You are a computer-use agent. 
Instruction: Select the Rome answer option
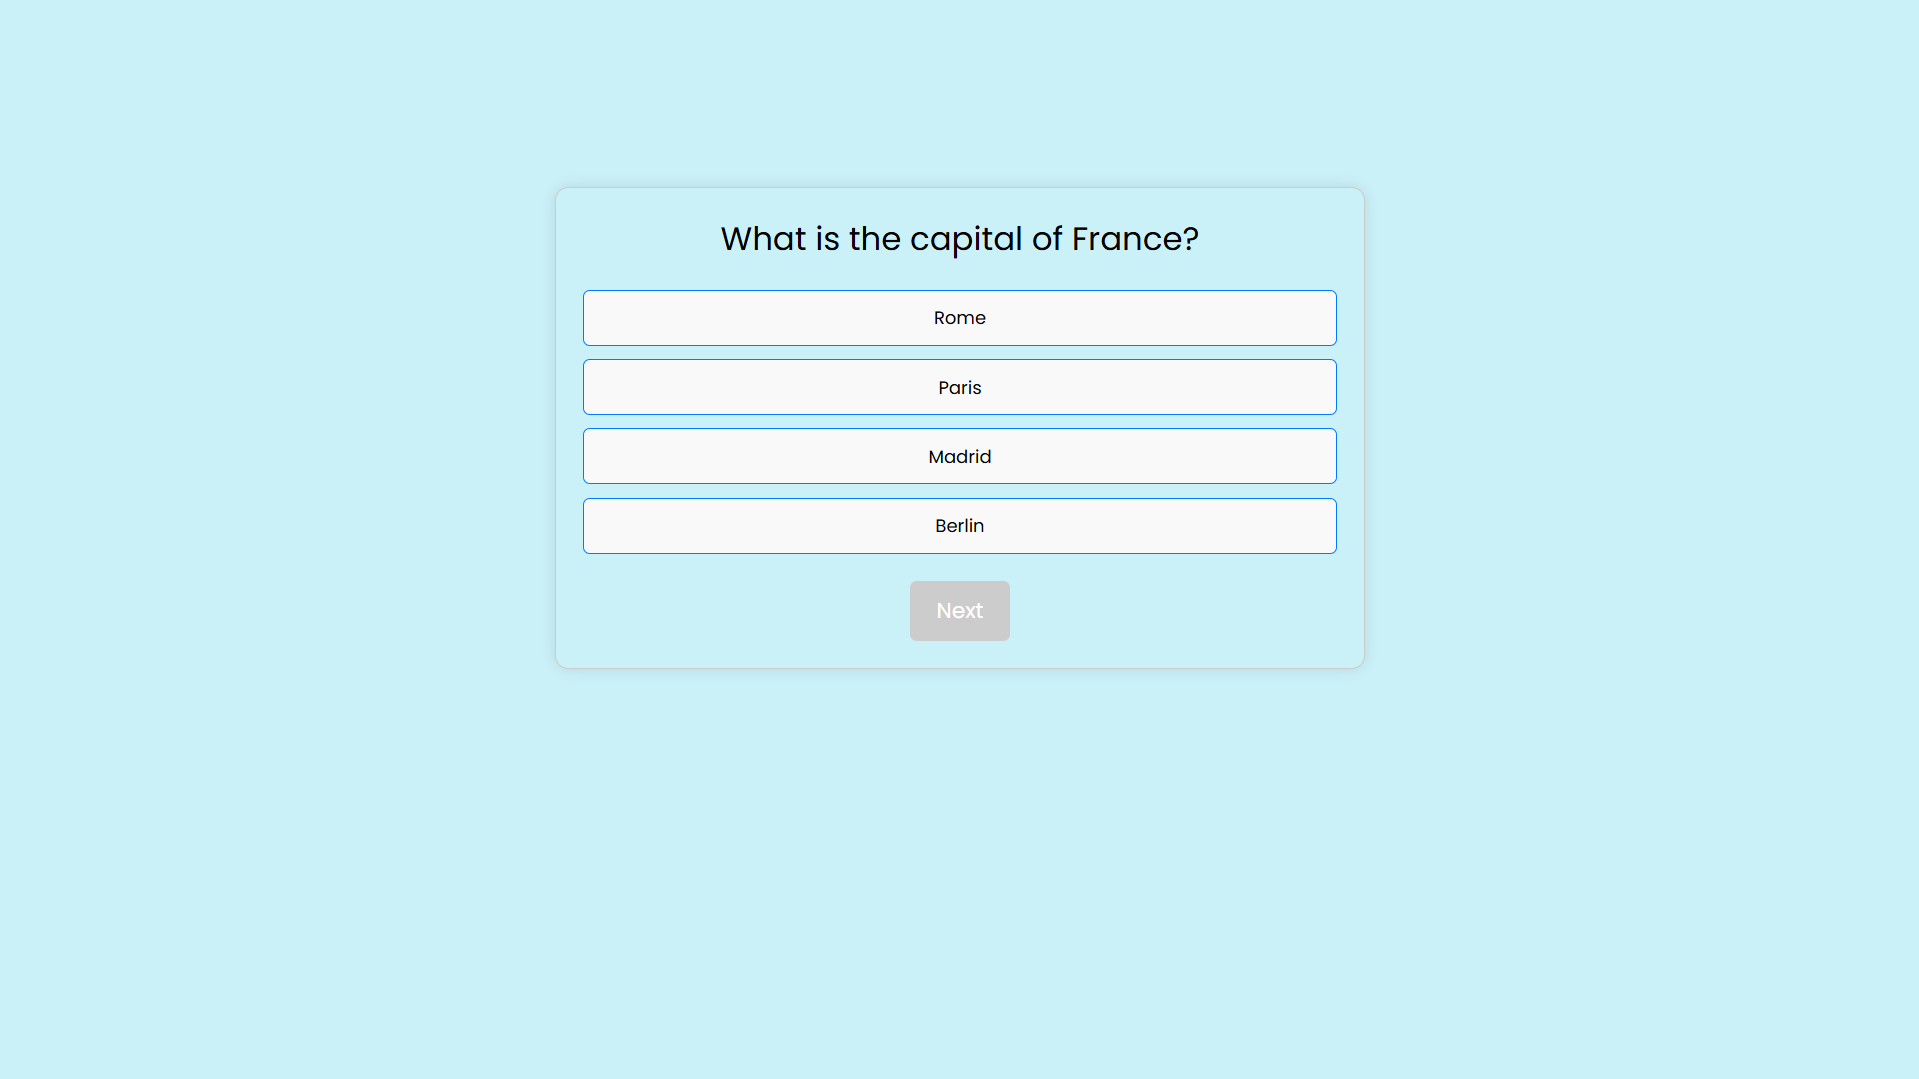coord(959,318)
